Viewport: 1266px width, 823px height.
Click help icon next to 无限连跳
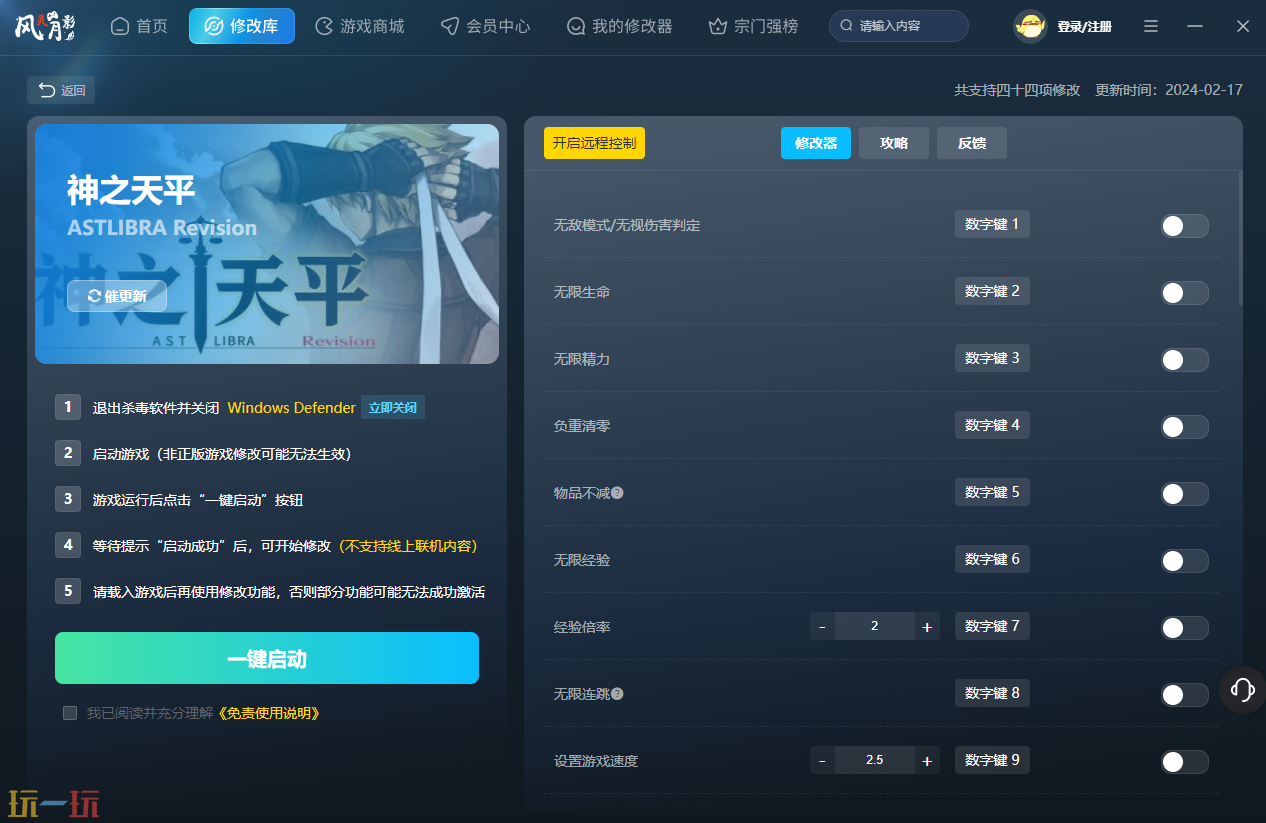coord(617,694)
